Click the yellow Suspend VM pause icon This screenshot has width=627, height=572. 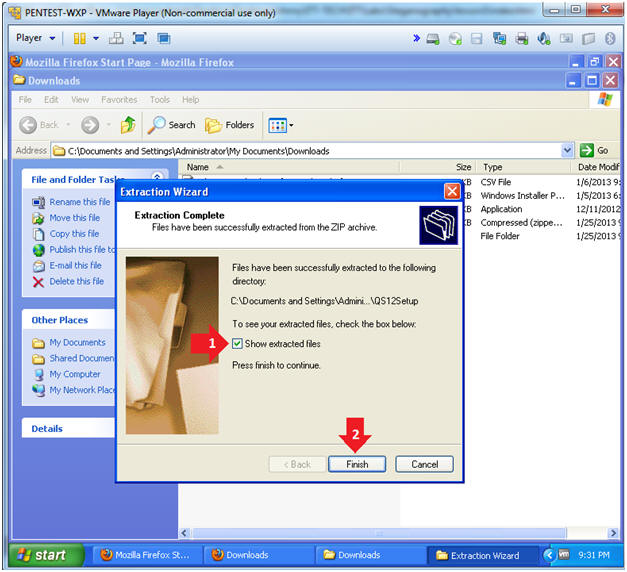click(79, 38)
